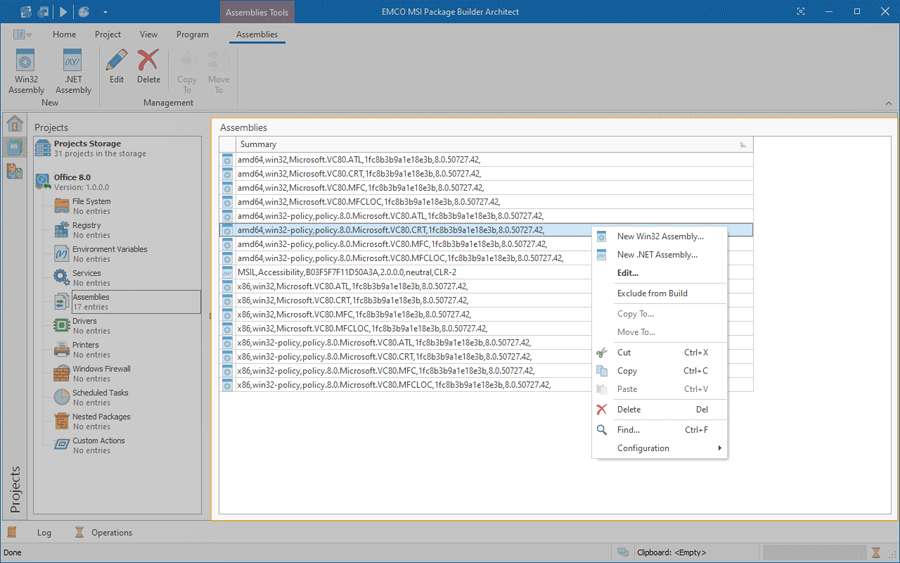Click the Projects vertical sidebar label
Image resolution: width=900 pixels, height=563 pixels.
pyautogui.click(x=15, y=489)
